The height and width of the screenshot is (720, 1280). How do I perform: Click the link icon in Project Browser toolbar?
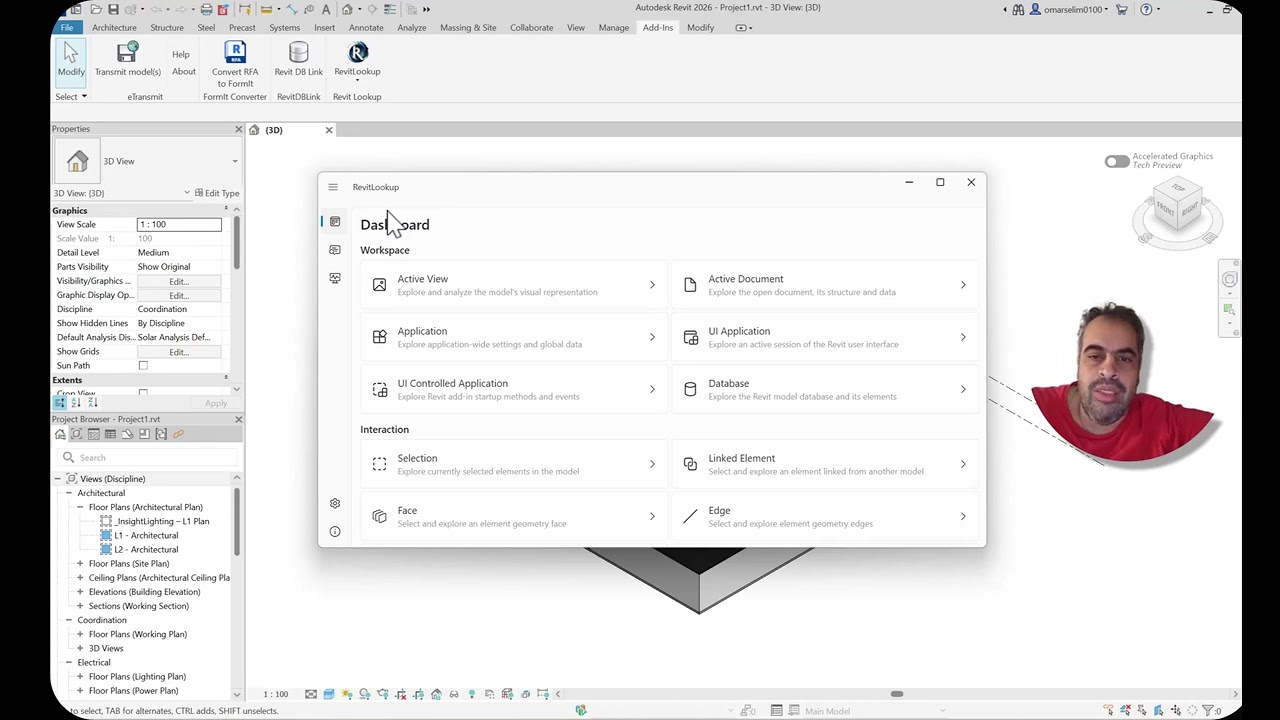click(178, 434)
